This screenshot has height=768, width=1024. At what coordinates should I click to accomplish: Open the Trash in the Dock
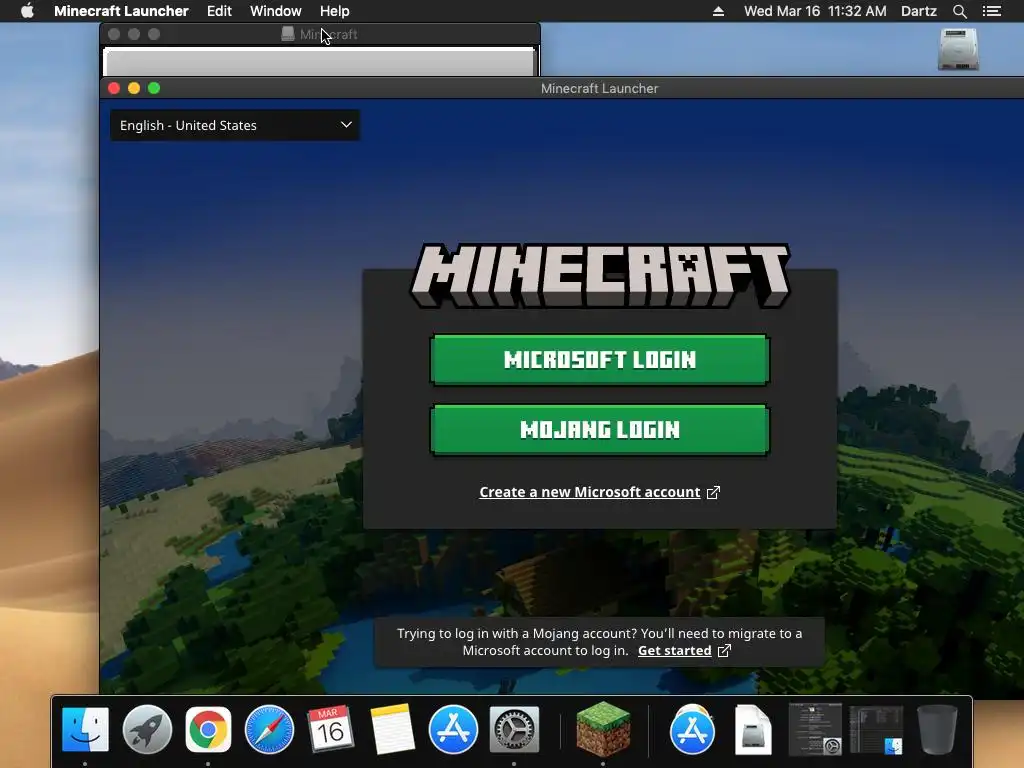[x=937, y=729]
